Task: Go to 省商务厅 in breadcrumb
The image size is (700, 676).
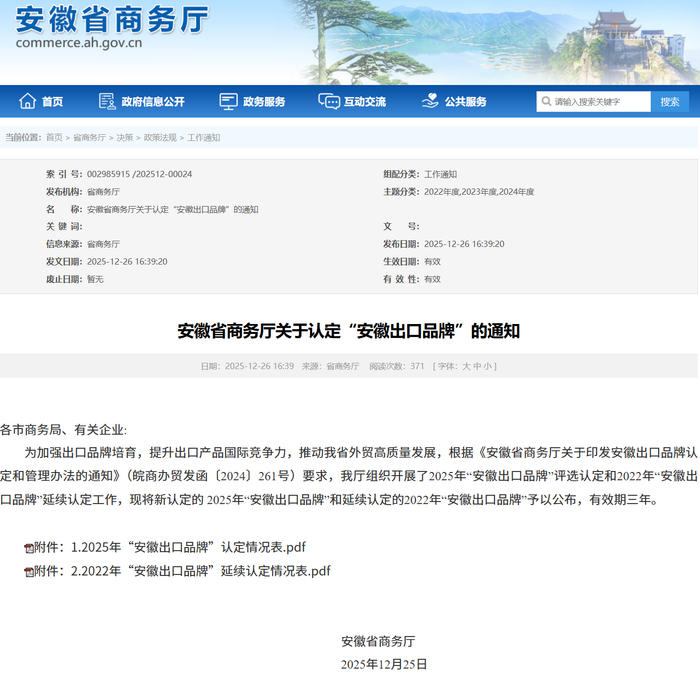Action: (89, 138)
